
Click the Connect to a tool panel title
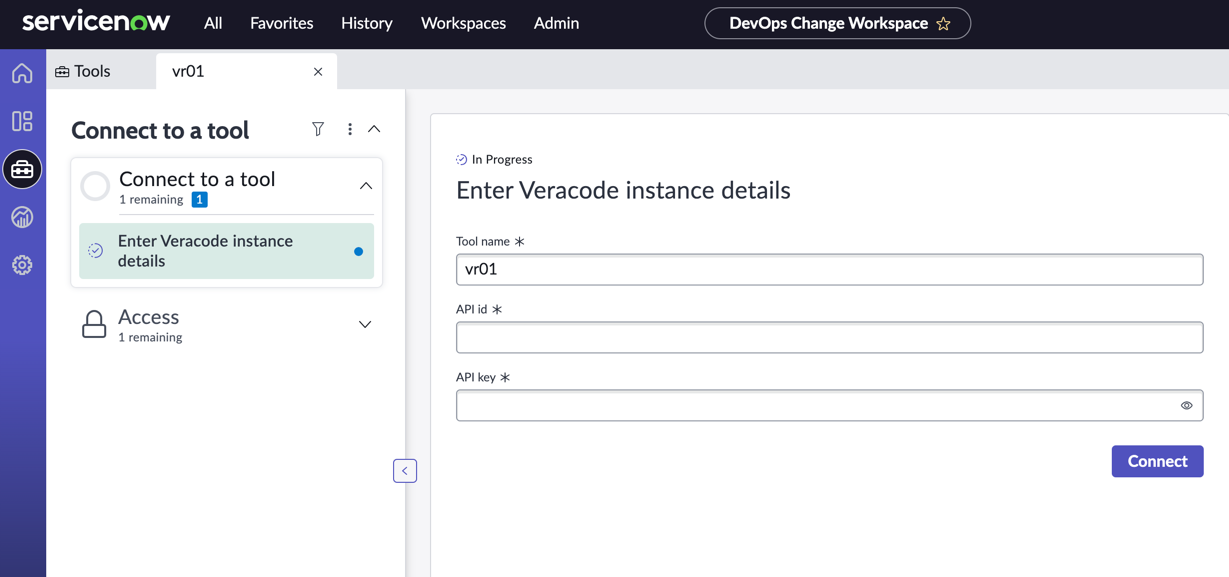[160, 130]
